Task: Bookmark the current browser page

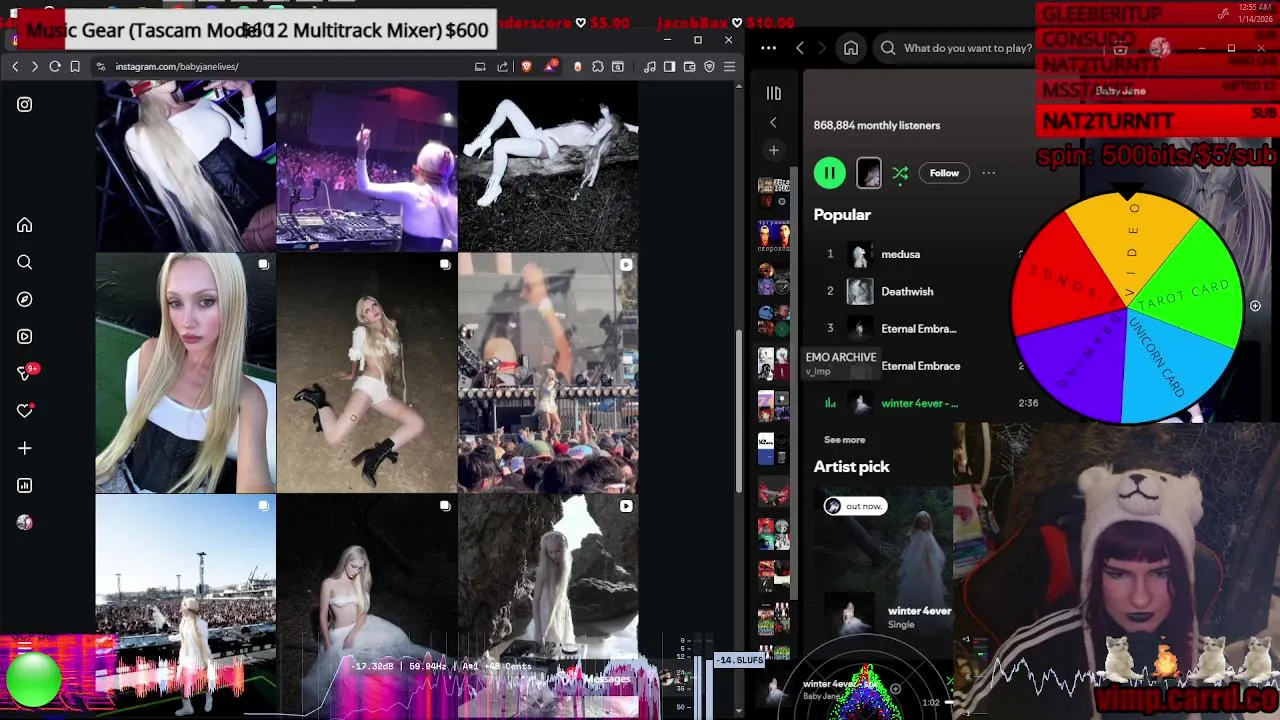Action: (75, 66)
